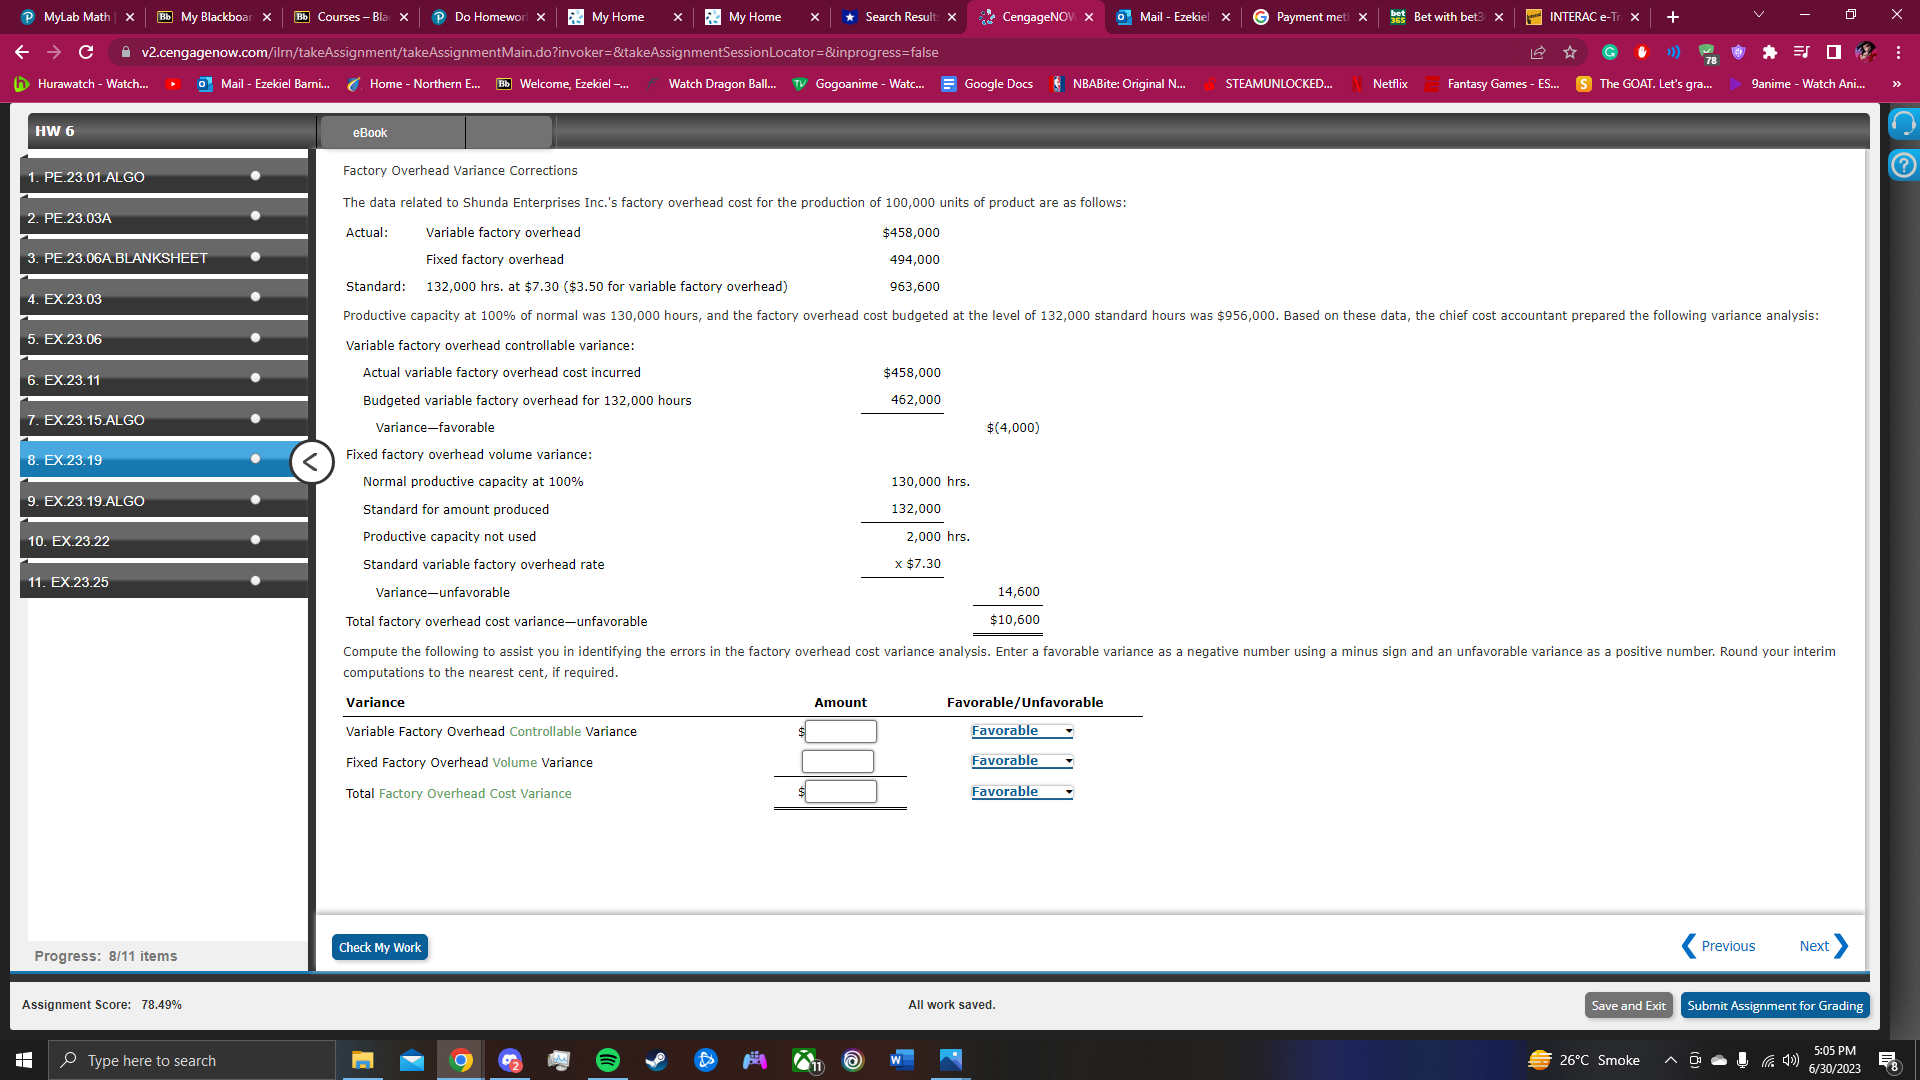
Task: Click the question mark help icon
Action: pyautogui.click(x=1903, y=165)
